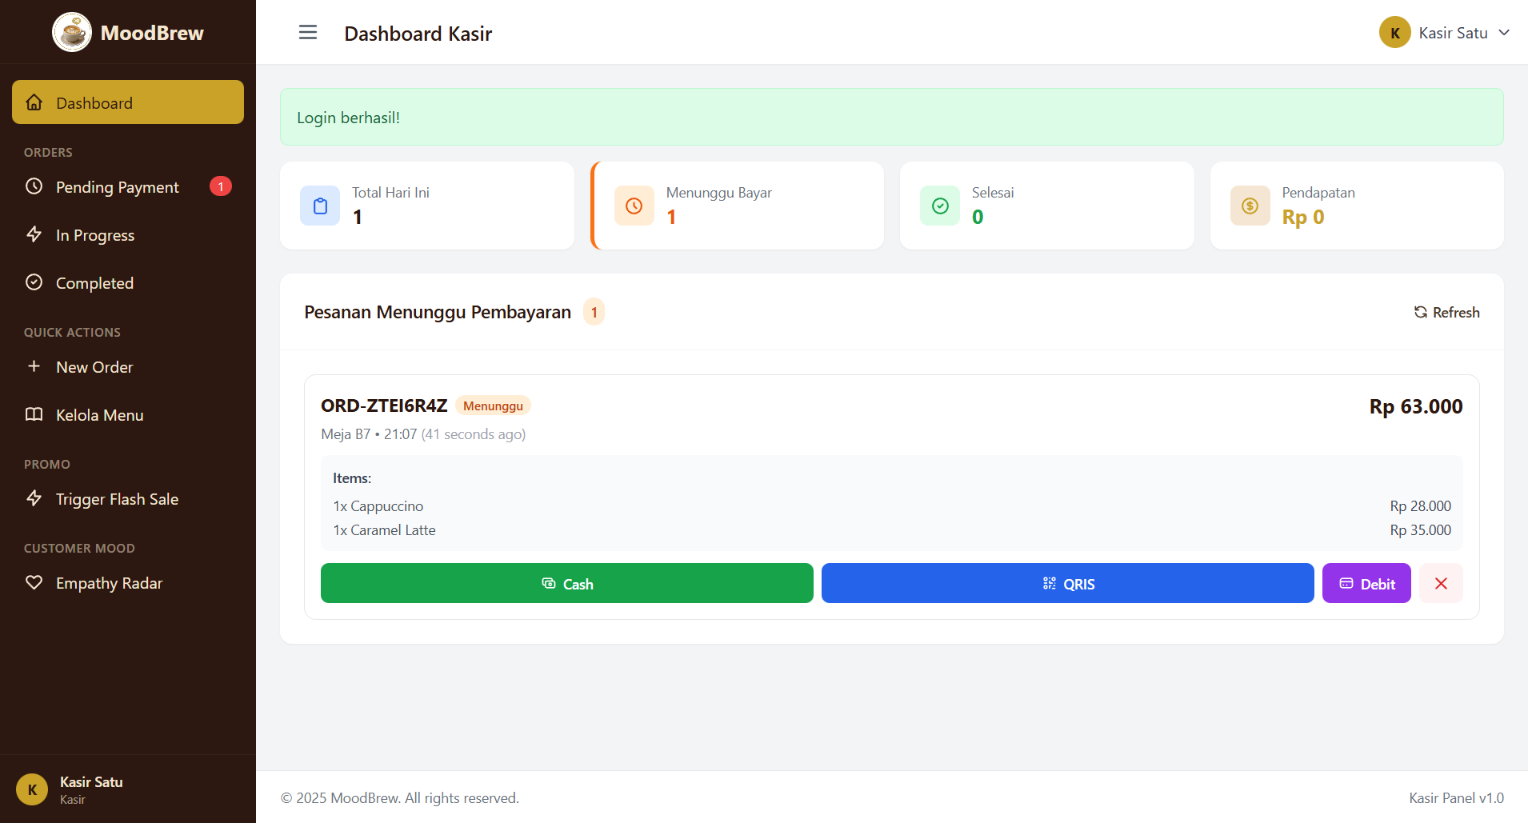Click the Completed checkmark icon

pos(32,282)
